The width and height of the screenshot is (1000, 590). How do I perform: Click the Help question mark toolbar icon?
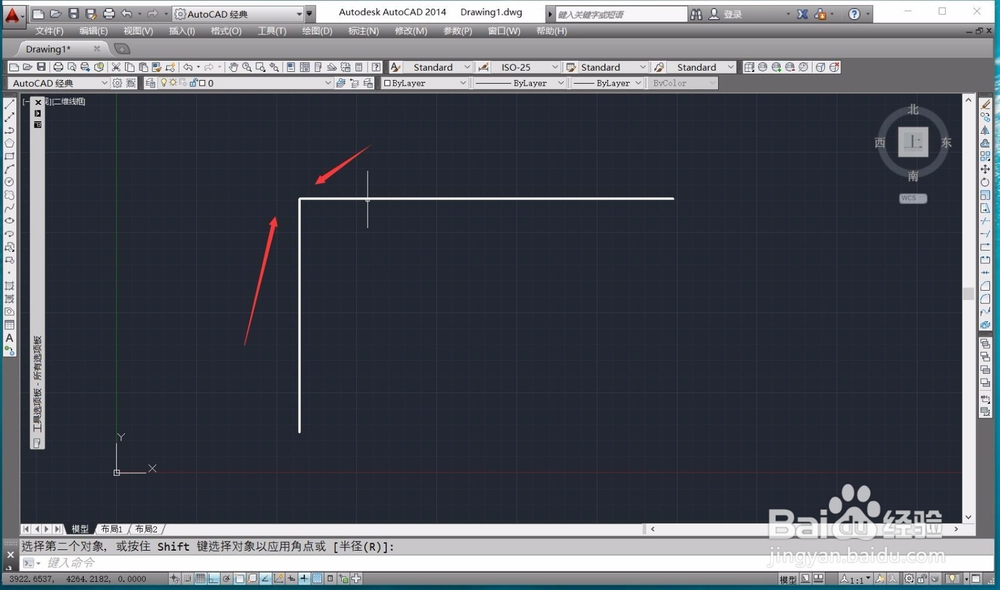point(376,67)
